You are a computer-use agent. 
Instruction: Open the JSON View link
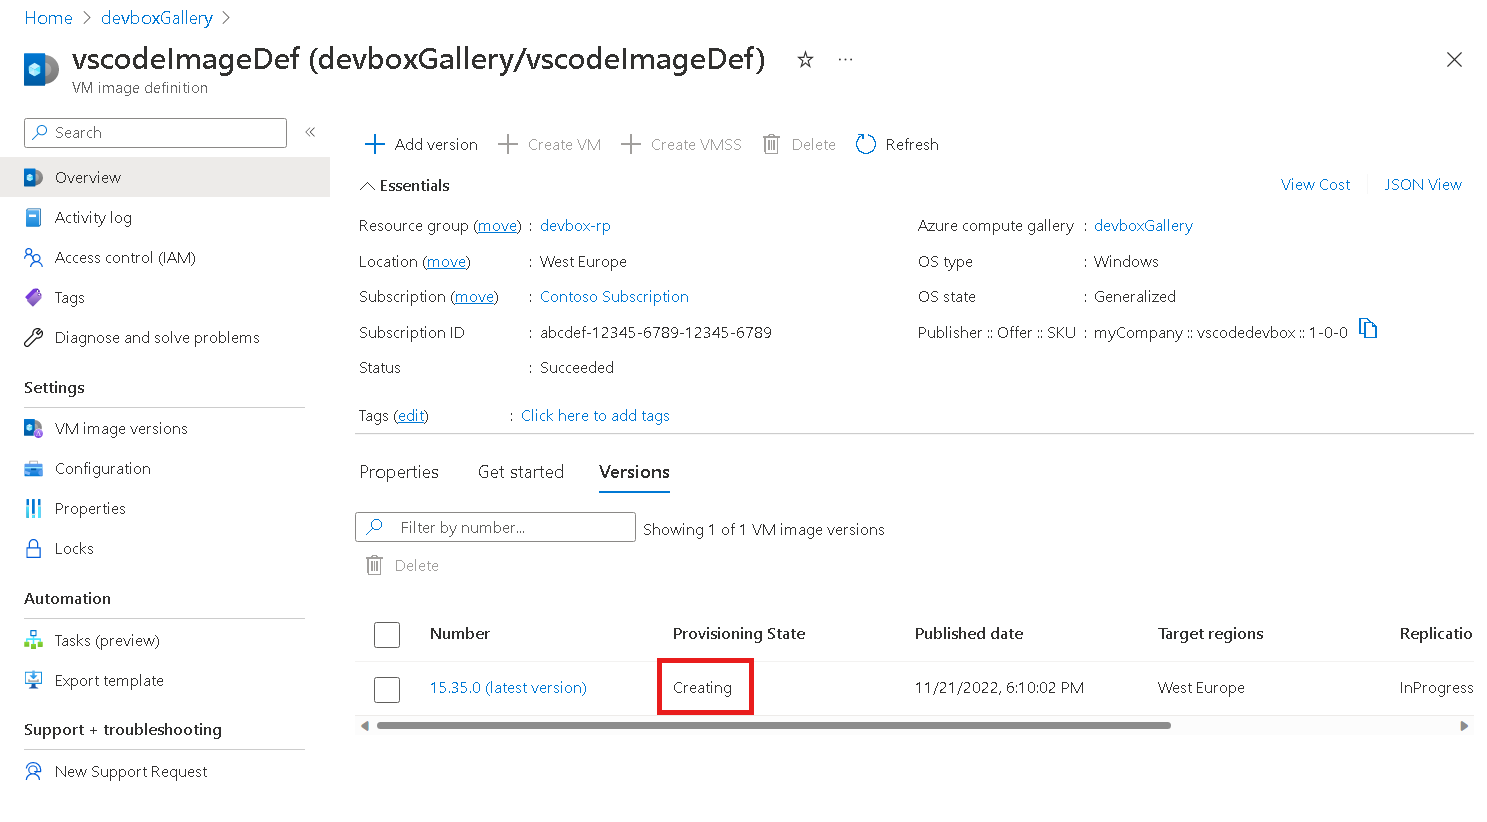click(x=1423, y=185)
